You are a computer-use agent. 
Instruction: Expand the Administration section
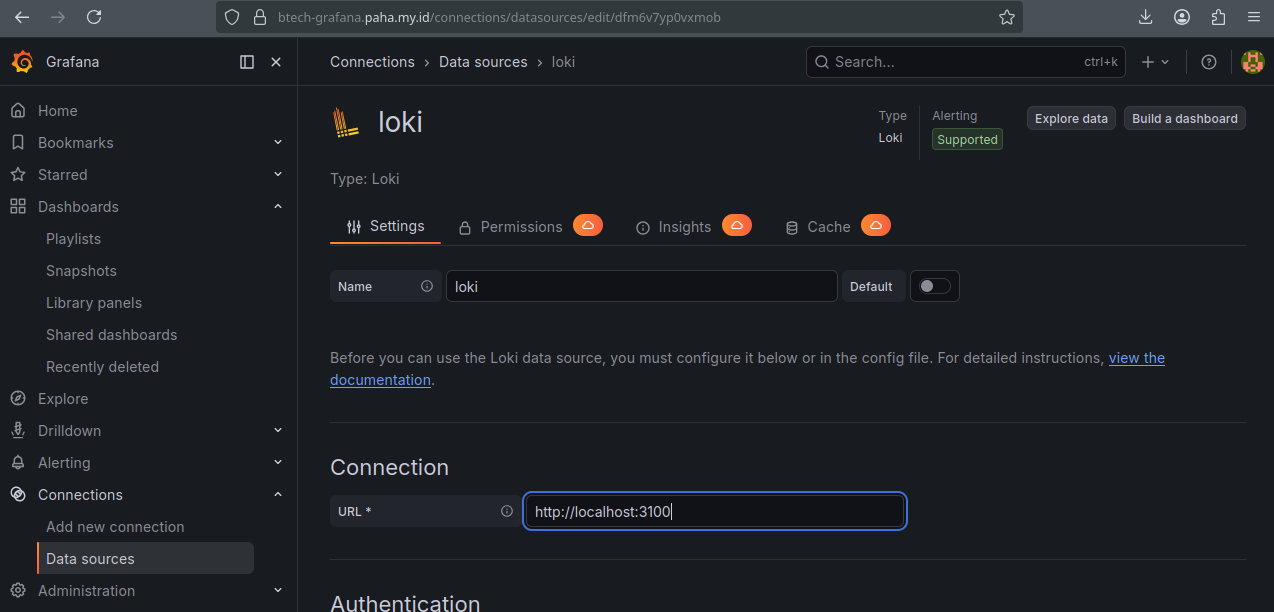pos(278,591)
